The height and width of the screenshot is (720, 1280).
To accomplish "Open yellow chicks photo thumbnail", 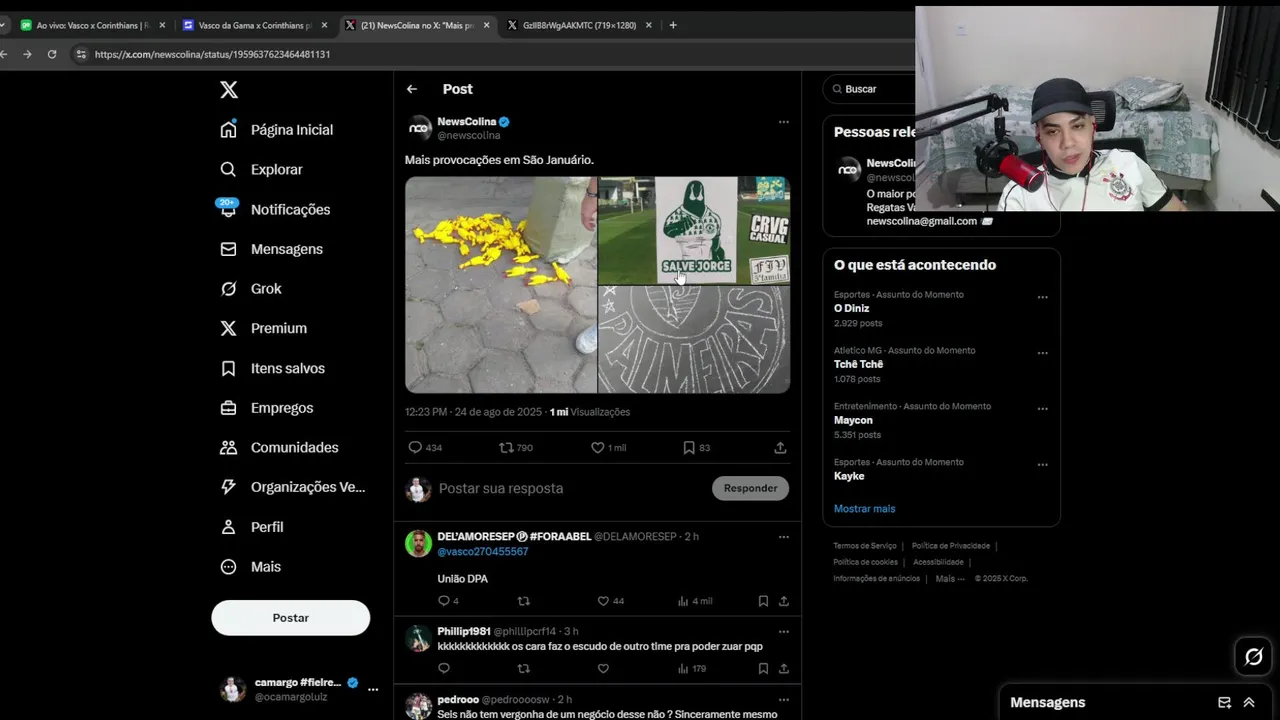I will pyautogui.click(x=500, y=285).
